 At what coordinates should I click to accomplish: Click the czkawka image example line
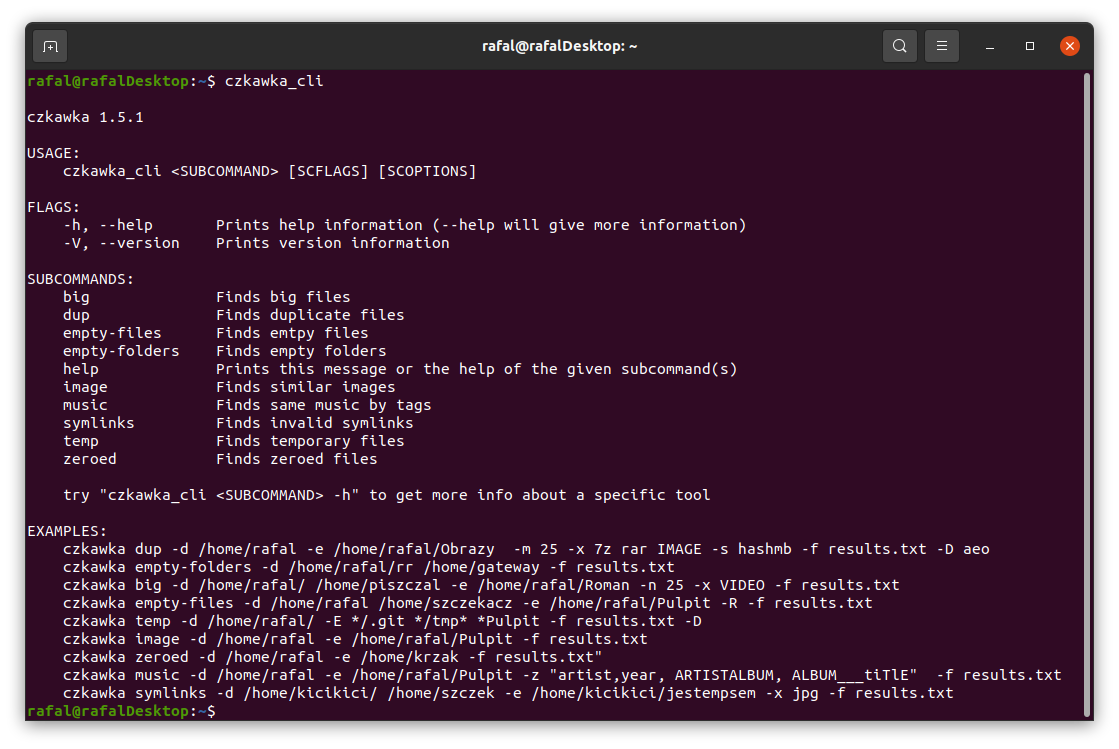pyautogui.click(x=355, y=639)
